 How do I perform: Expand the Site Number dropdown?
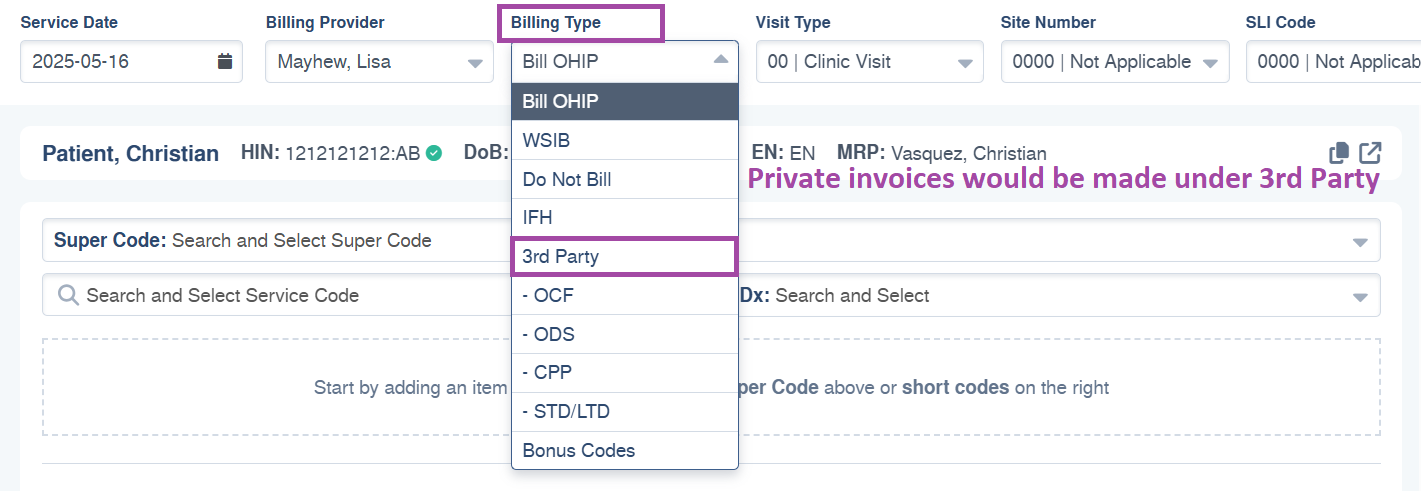pyautogui.click(x=1115, y=62)
